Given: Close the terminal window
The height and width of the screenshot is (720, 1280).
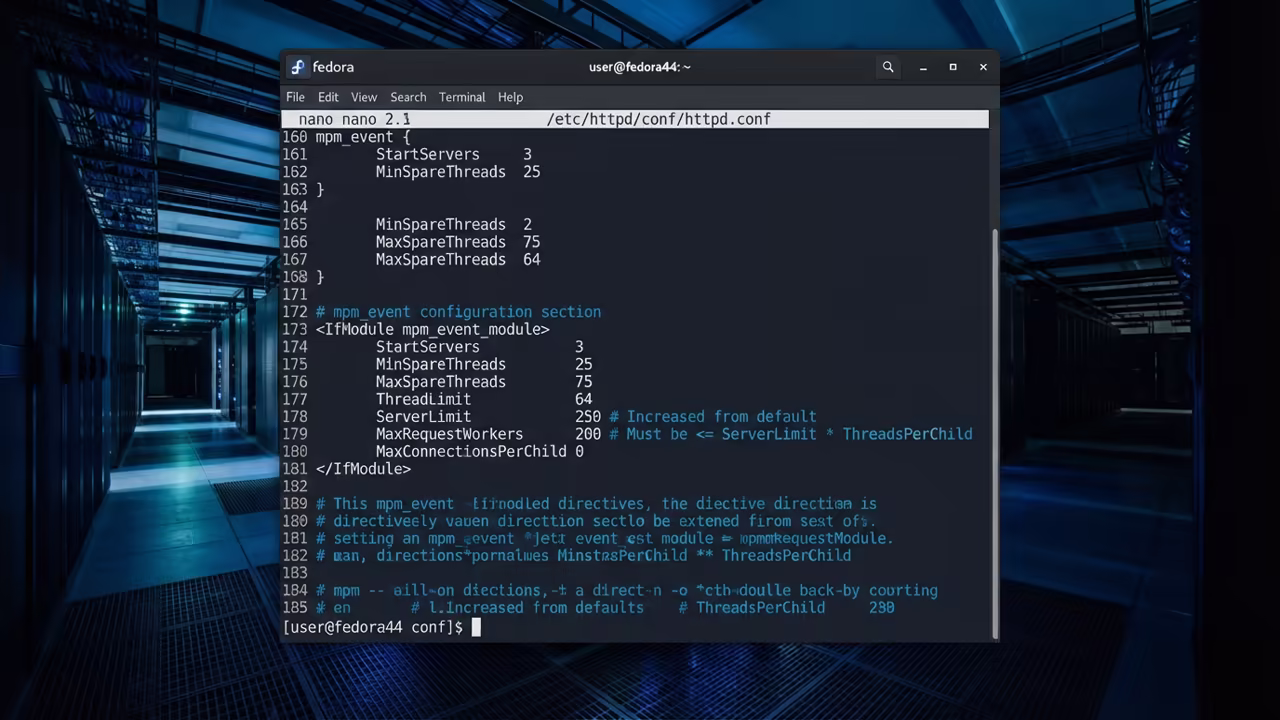Looking at the screenshot, I should coord(983,67).
